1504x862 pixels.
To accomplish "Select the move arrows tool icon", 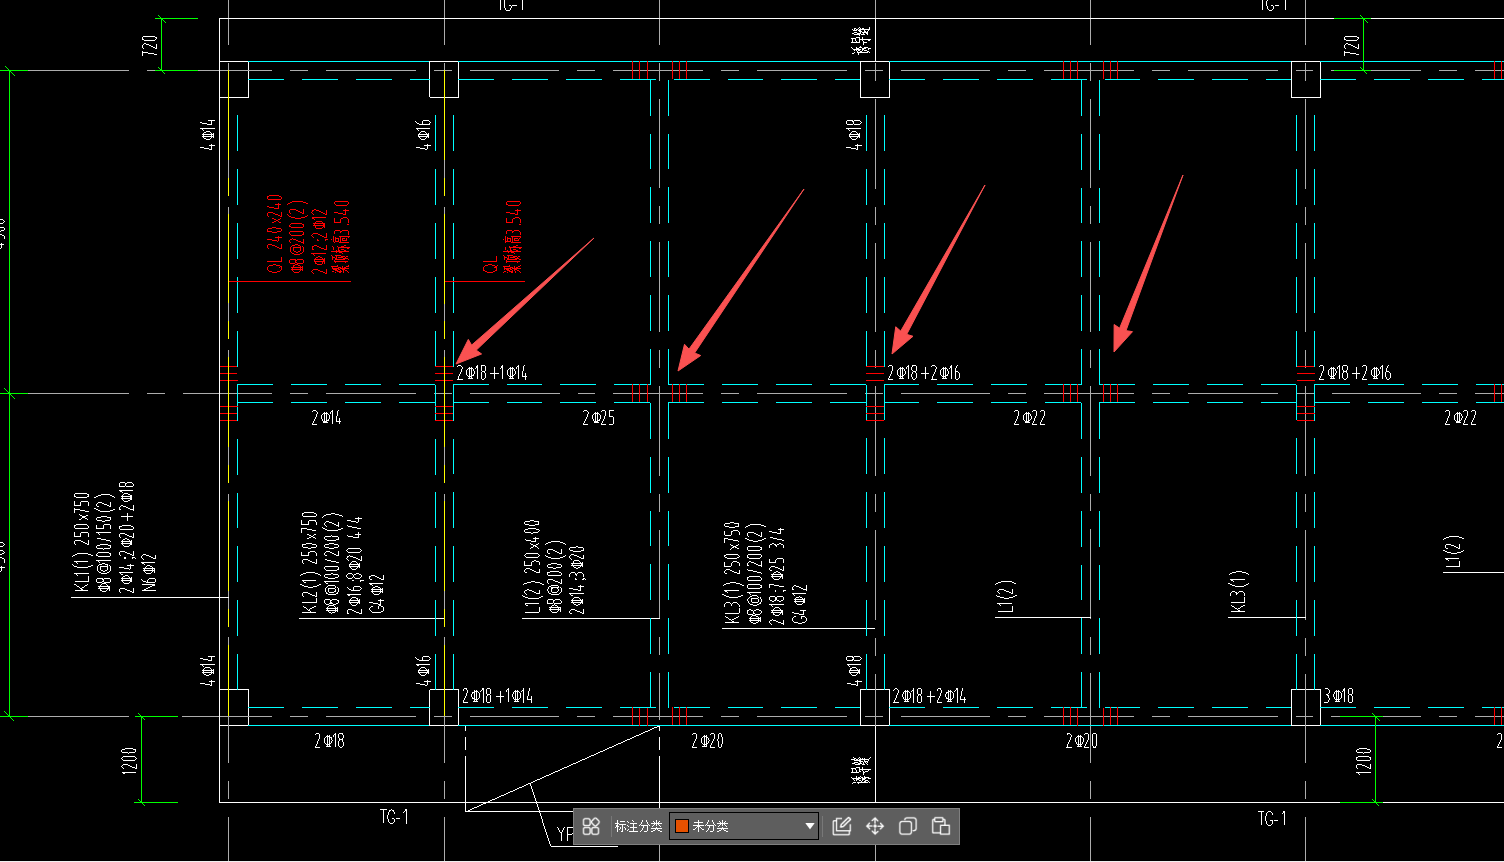I will point(875,826).
